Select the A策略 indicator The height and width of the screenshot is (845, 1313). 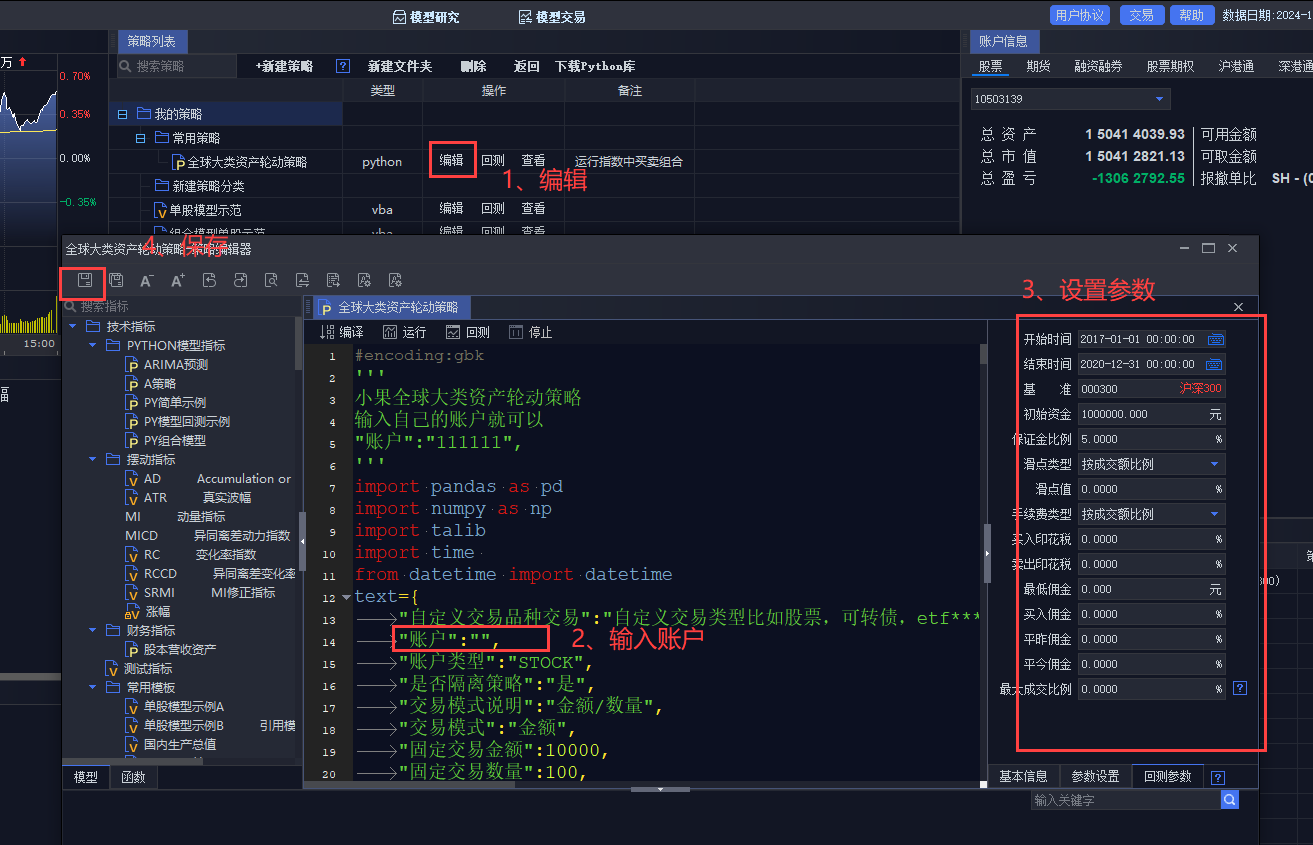(151, 383)
